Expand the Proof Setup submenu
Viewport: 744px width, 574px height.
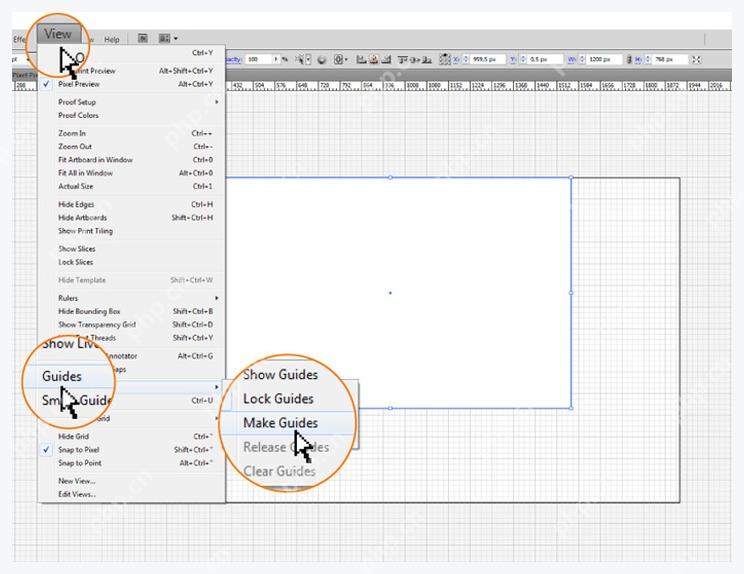click(131, 102)
